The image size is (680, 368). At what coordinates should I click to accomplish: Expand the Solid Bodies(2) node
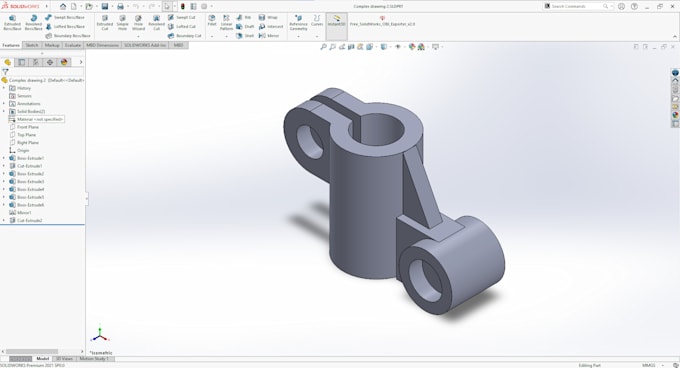[x=4, y=111]
